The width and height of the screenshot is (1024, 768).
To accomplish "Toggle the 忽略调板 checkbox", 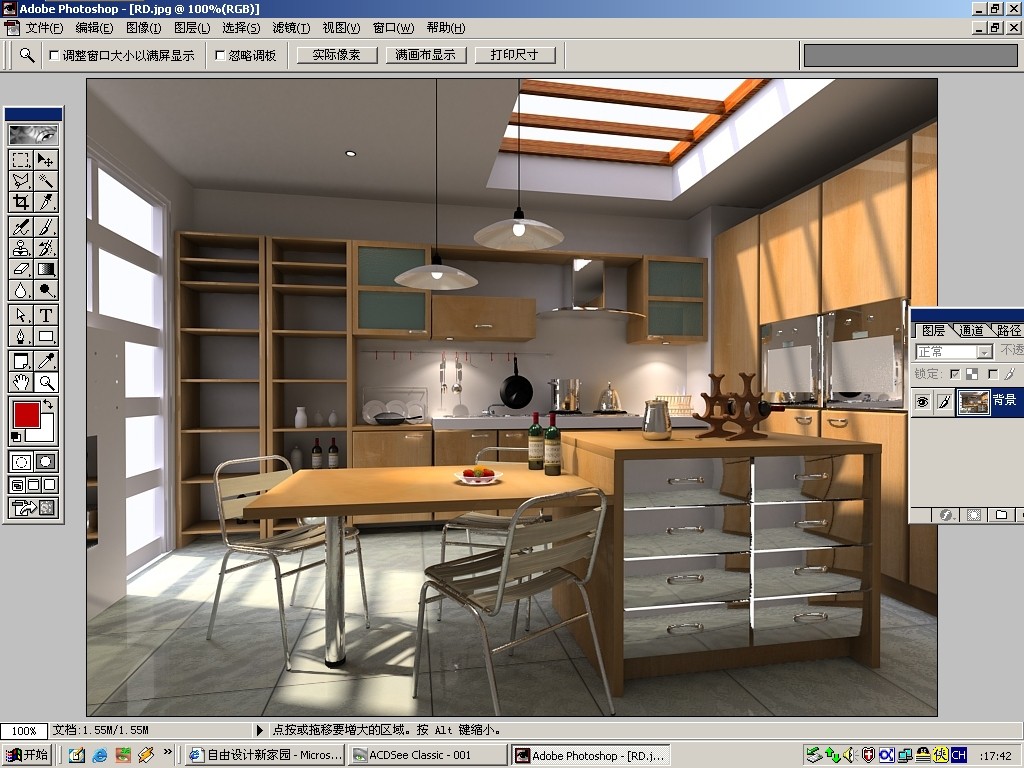I will click(x=220, y=56).
